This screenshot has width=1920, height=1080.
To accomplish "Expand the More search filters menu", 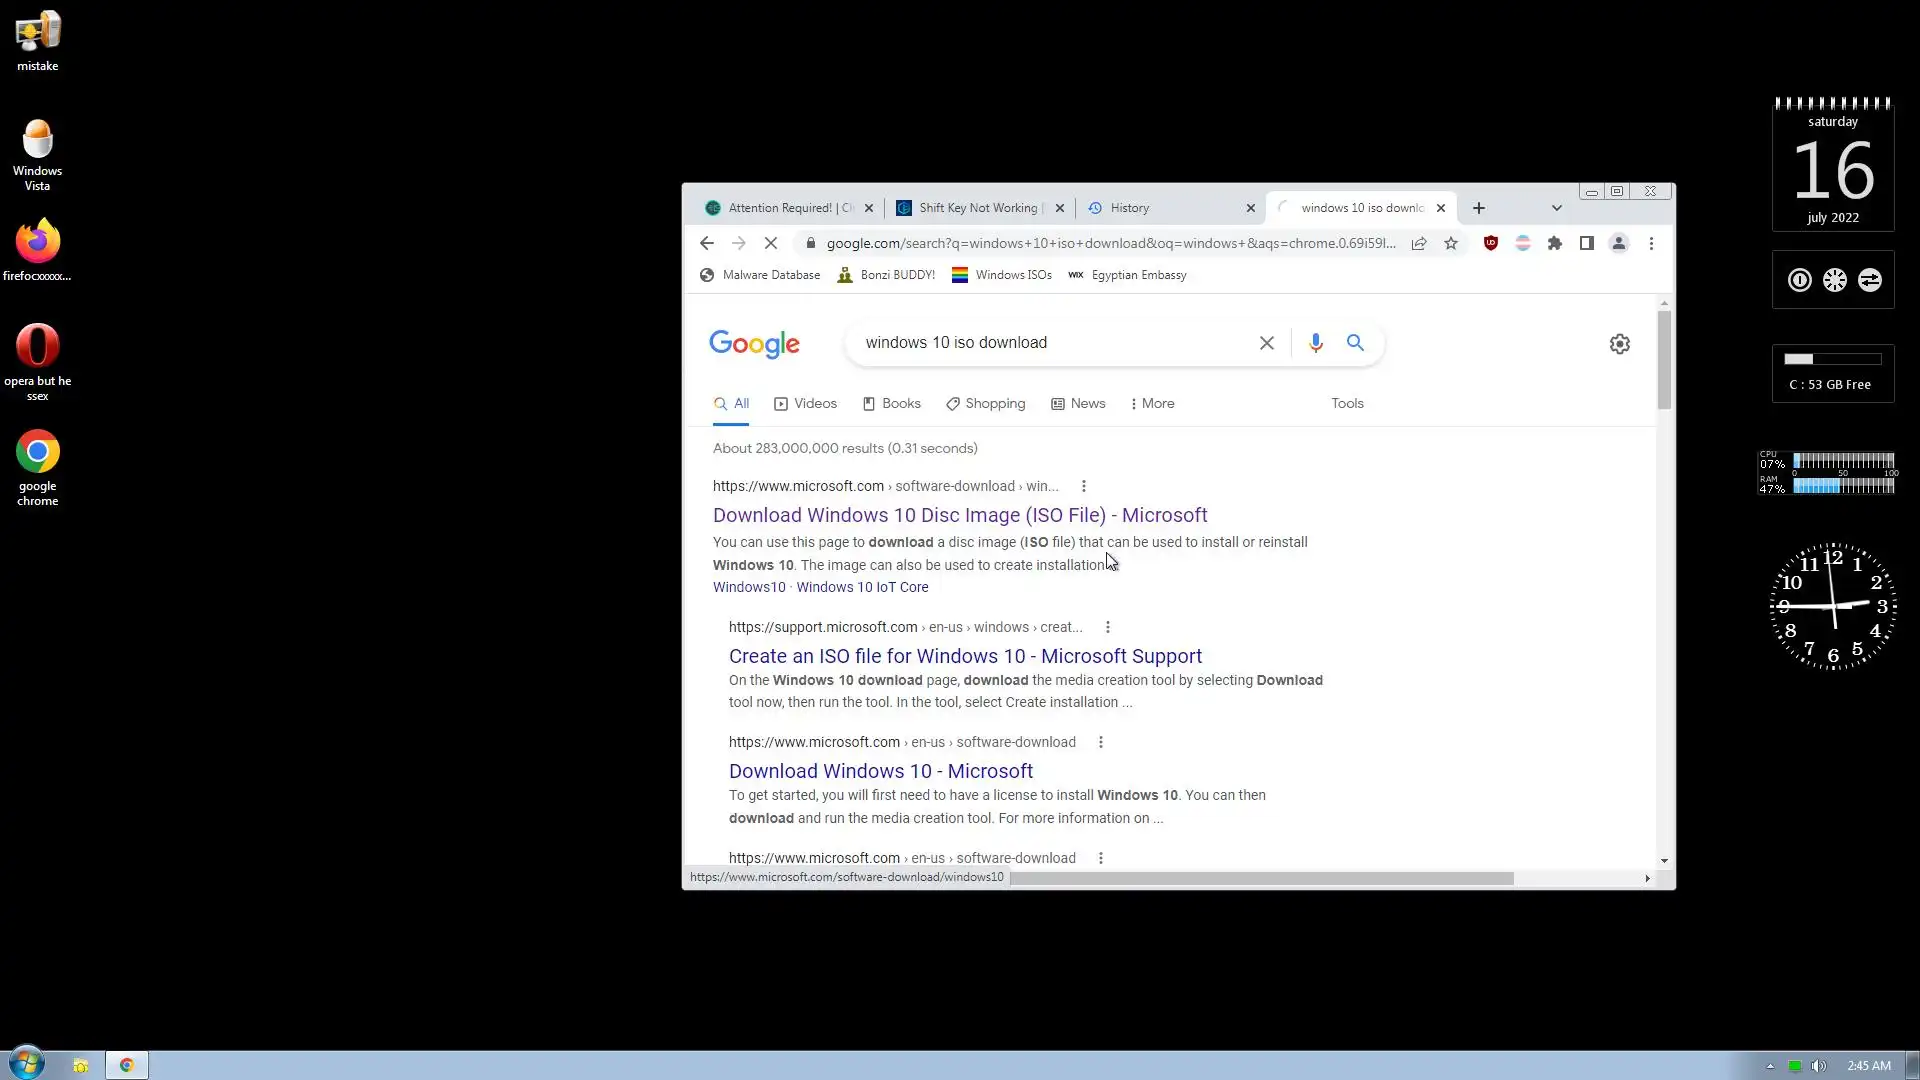I will point(1152,404).
